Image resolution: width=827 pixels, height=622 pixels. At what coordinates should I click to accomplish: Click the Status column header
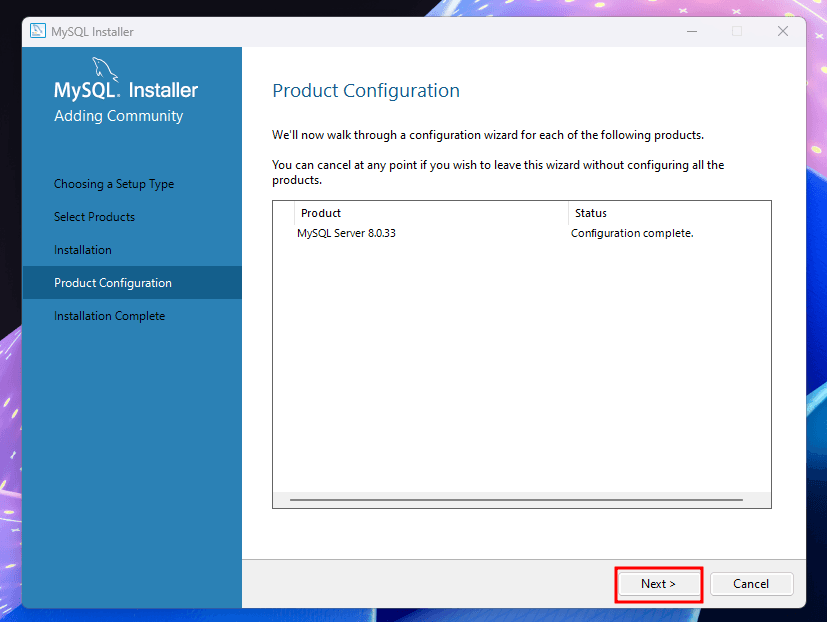(669, 213)
